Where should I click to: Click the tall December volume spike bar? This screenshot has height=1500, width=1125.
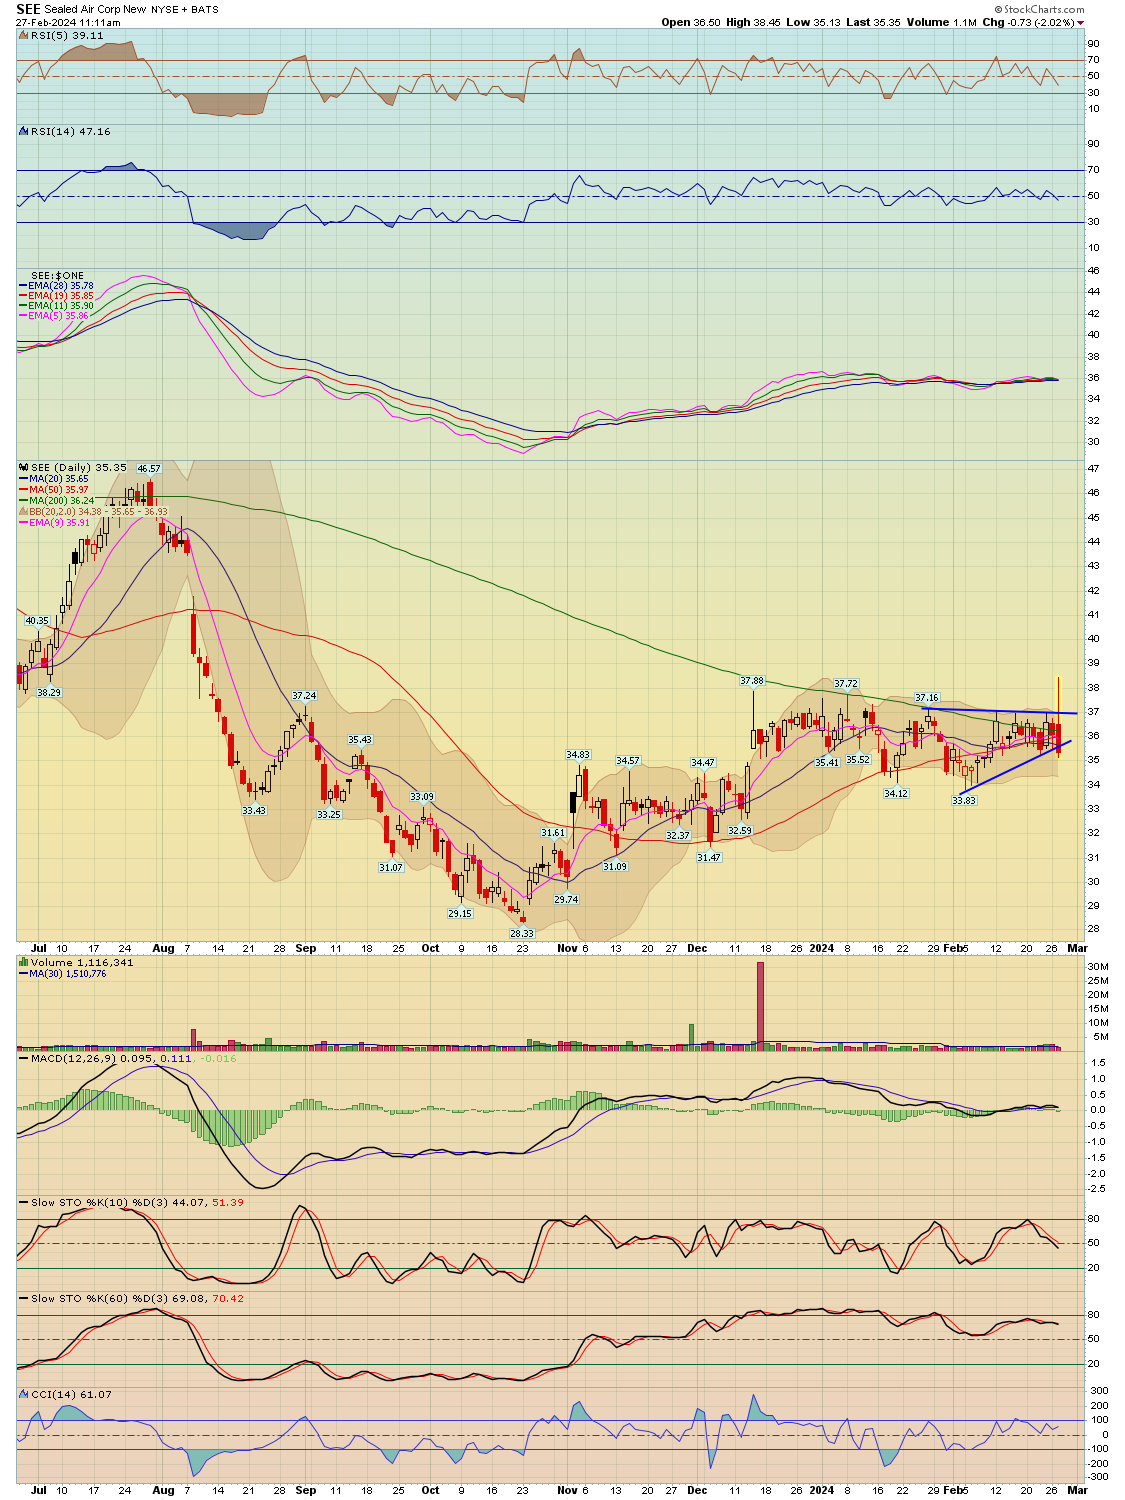pos(760,1005)
